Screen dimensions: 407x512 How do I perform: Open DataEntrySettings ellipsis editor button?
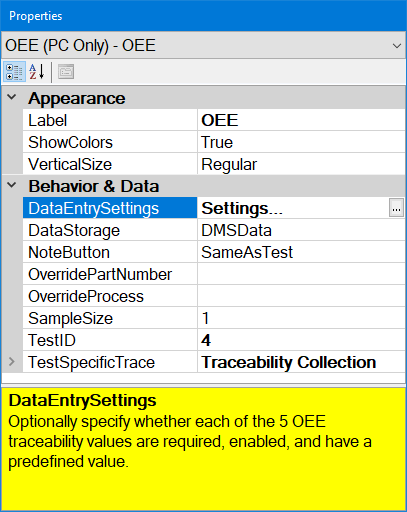click(x=396, y=208)
